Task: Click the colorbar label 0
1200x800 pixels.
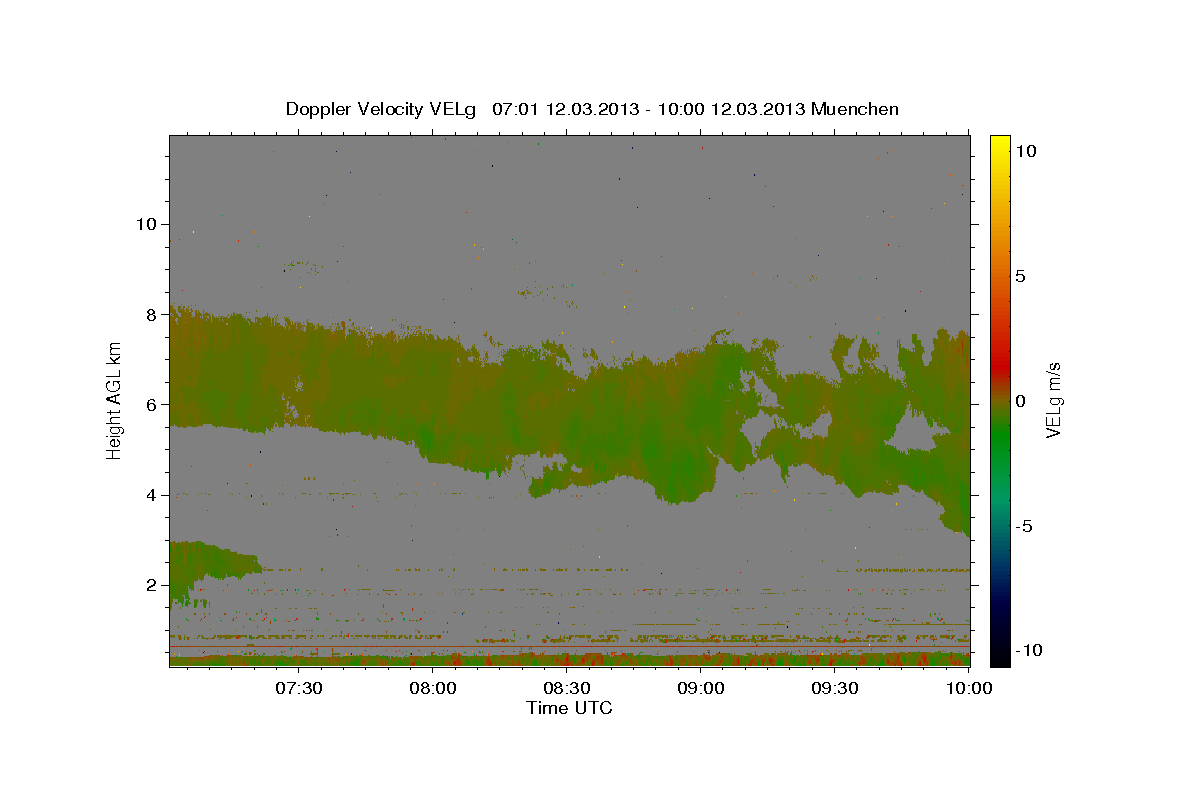Action: [1020, 401]
